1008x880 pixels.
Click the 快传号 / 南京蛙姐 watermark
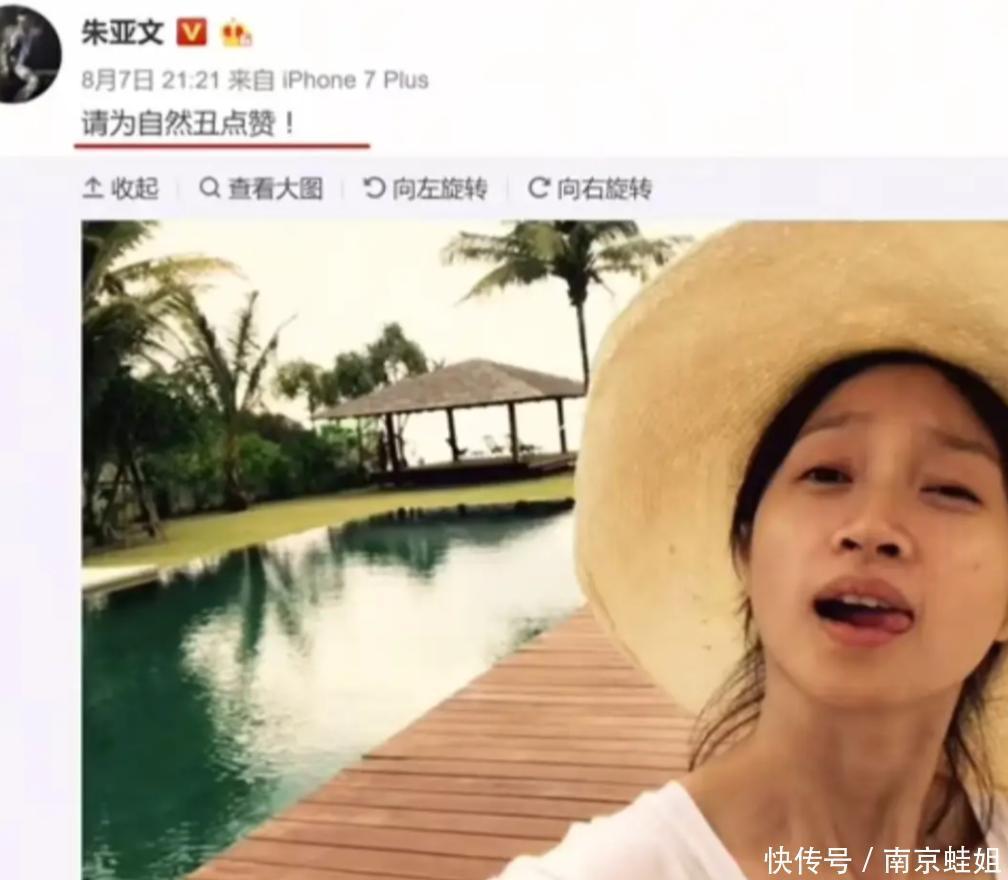click(x=881, y=860)
